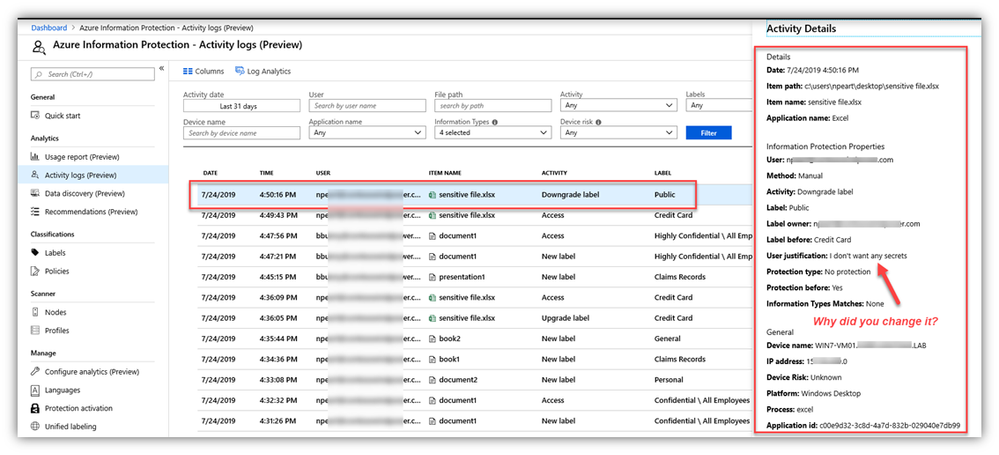Click Excel icon of 4:36:05 PM sensitive file.xlsx
Viewport: 999px width, 455px height.
432,318
